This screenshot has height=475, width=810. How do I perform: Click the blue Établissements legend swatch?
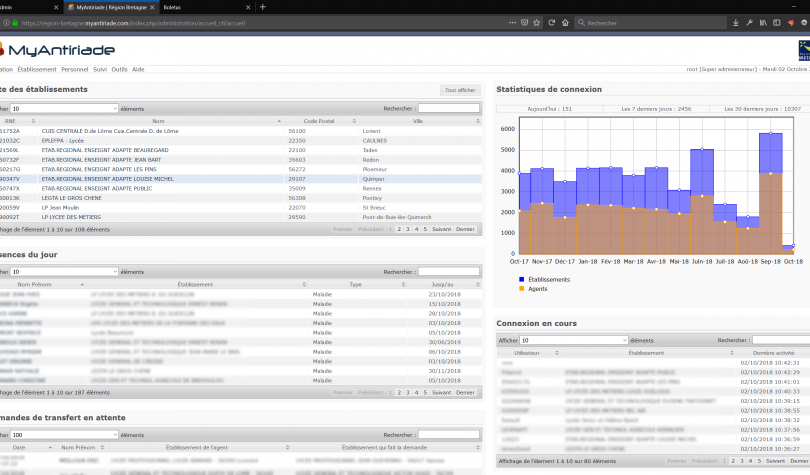521,279
